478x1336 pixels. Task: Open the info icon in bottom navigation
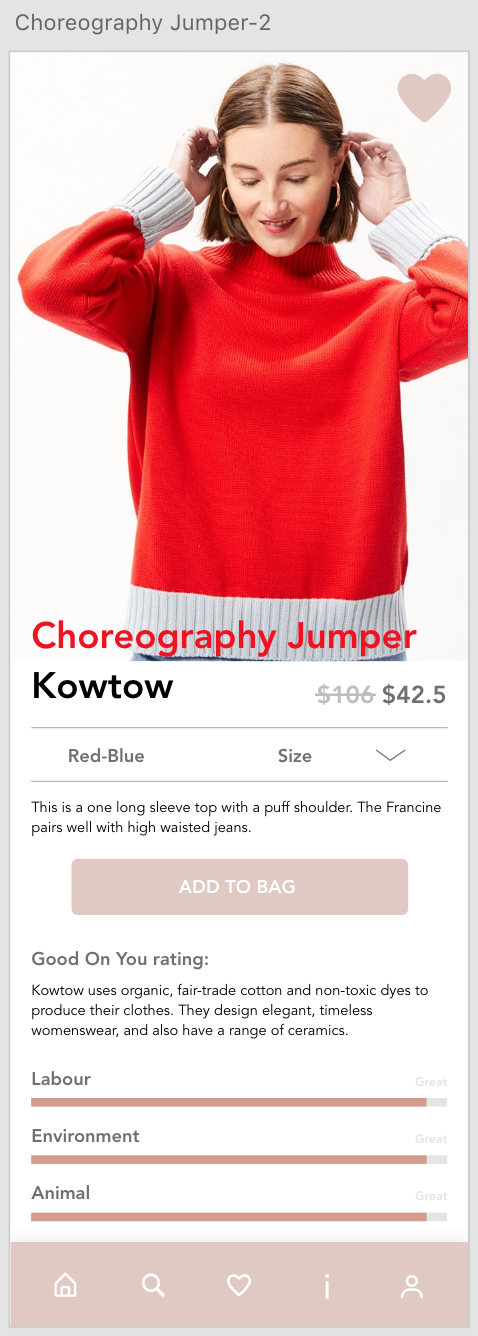click(x=326, y=1286)
